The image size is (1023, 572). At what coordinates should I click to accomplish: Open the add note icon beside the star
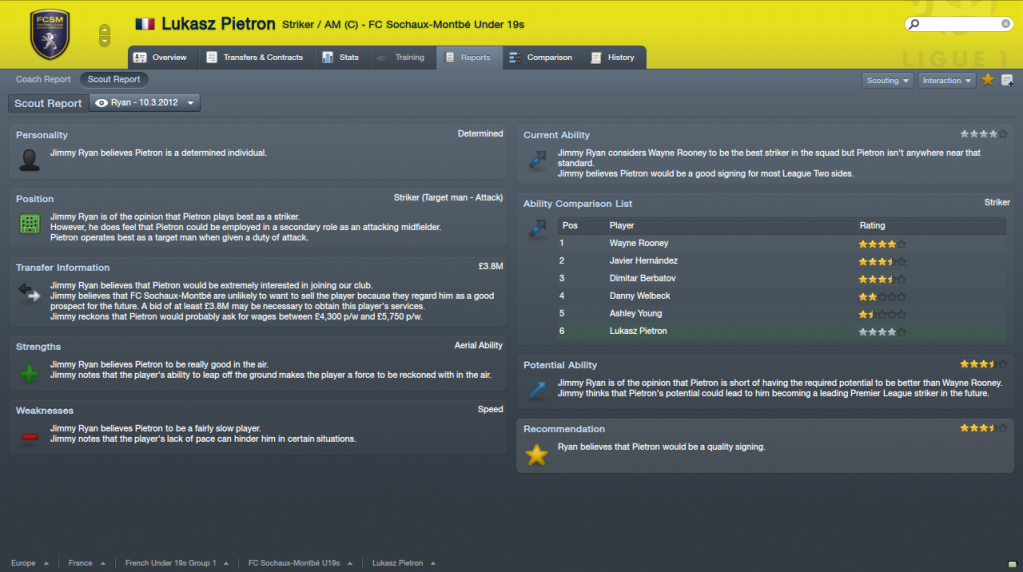(1007, 80)
